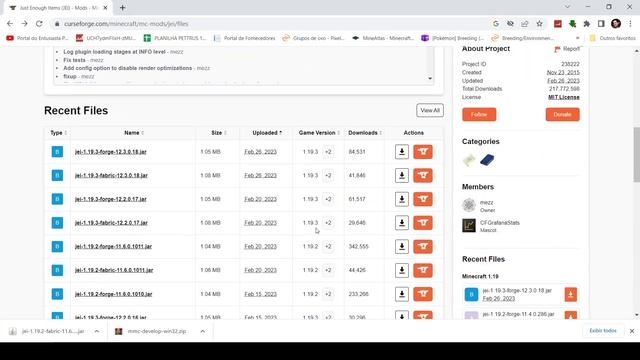Sort table by Game Version column
640x360 pixels.
pyautogui.click(x=319, y=133)
